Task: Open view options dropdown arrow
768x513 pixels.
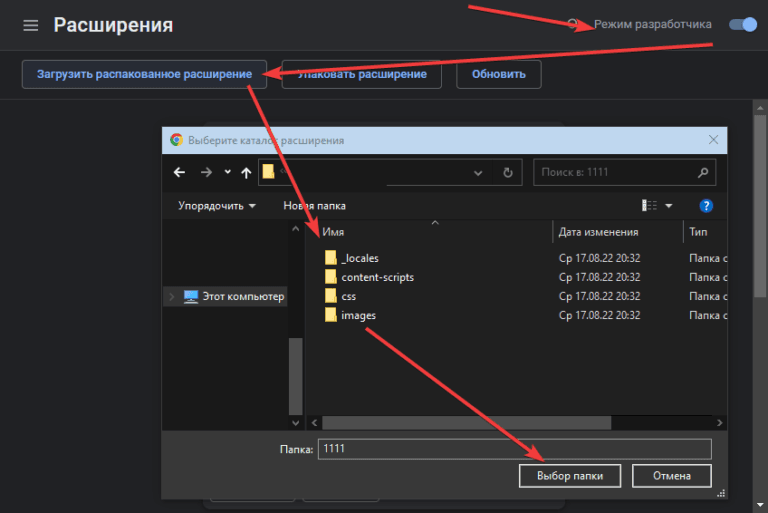Action: (x=669, y=205)
